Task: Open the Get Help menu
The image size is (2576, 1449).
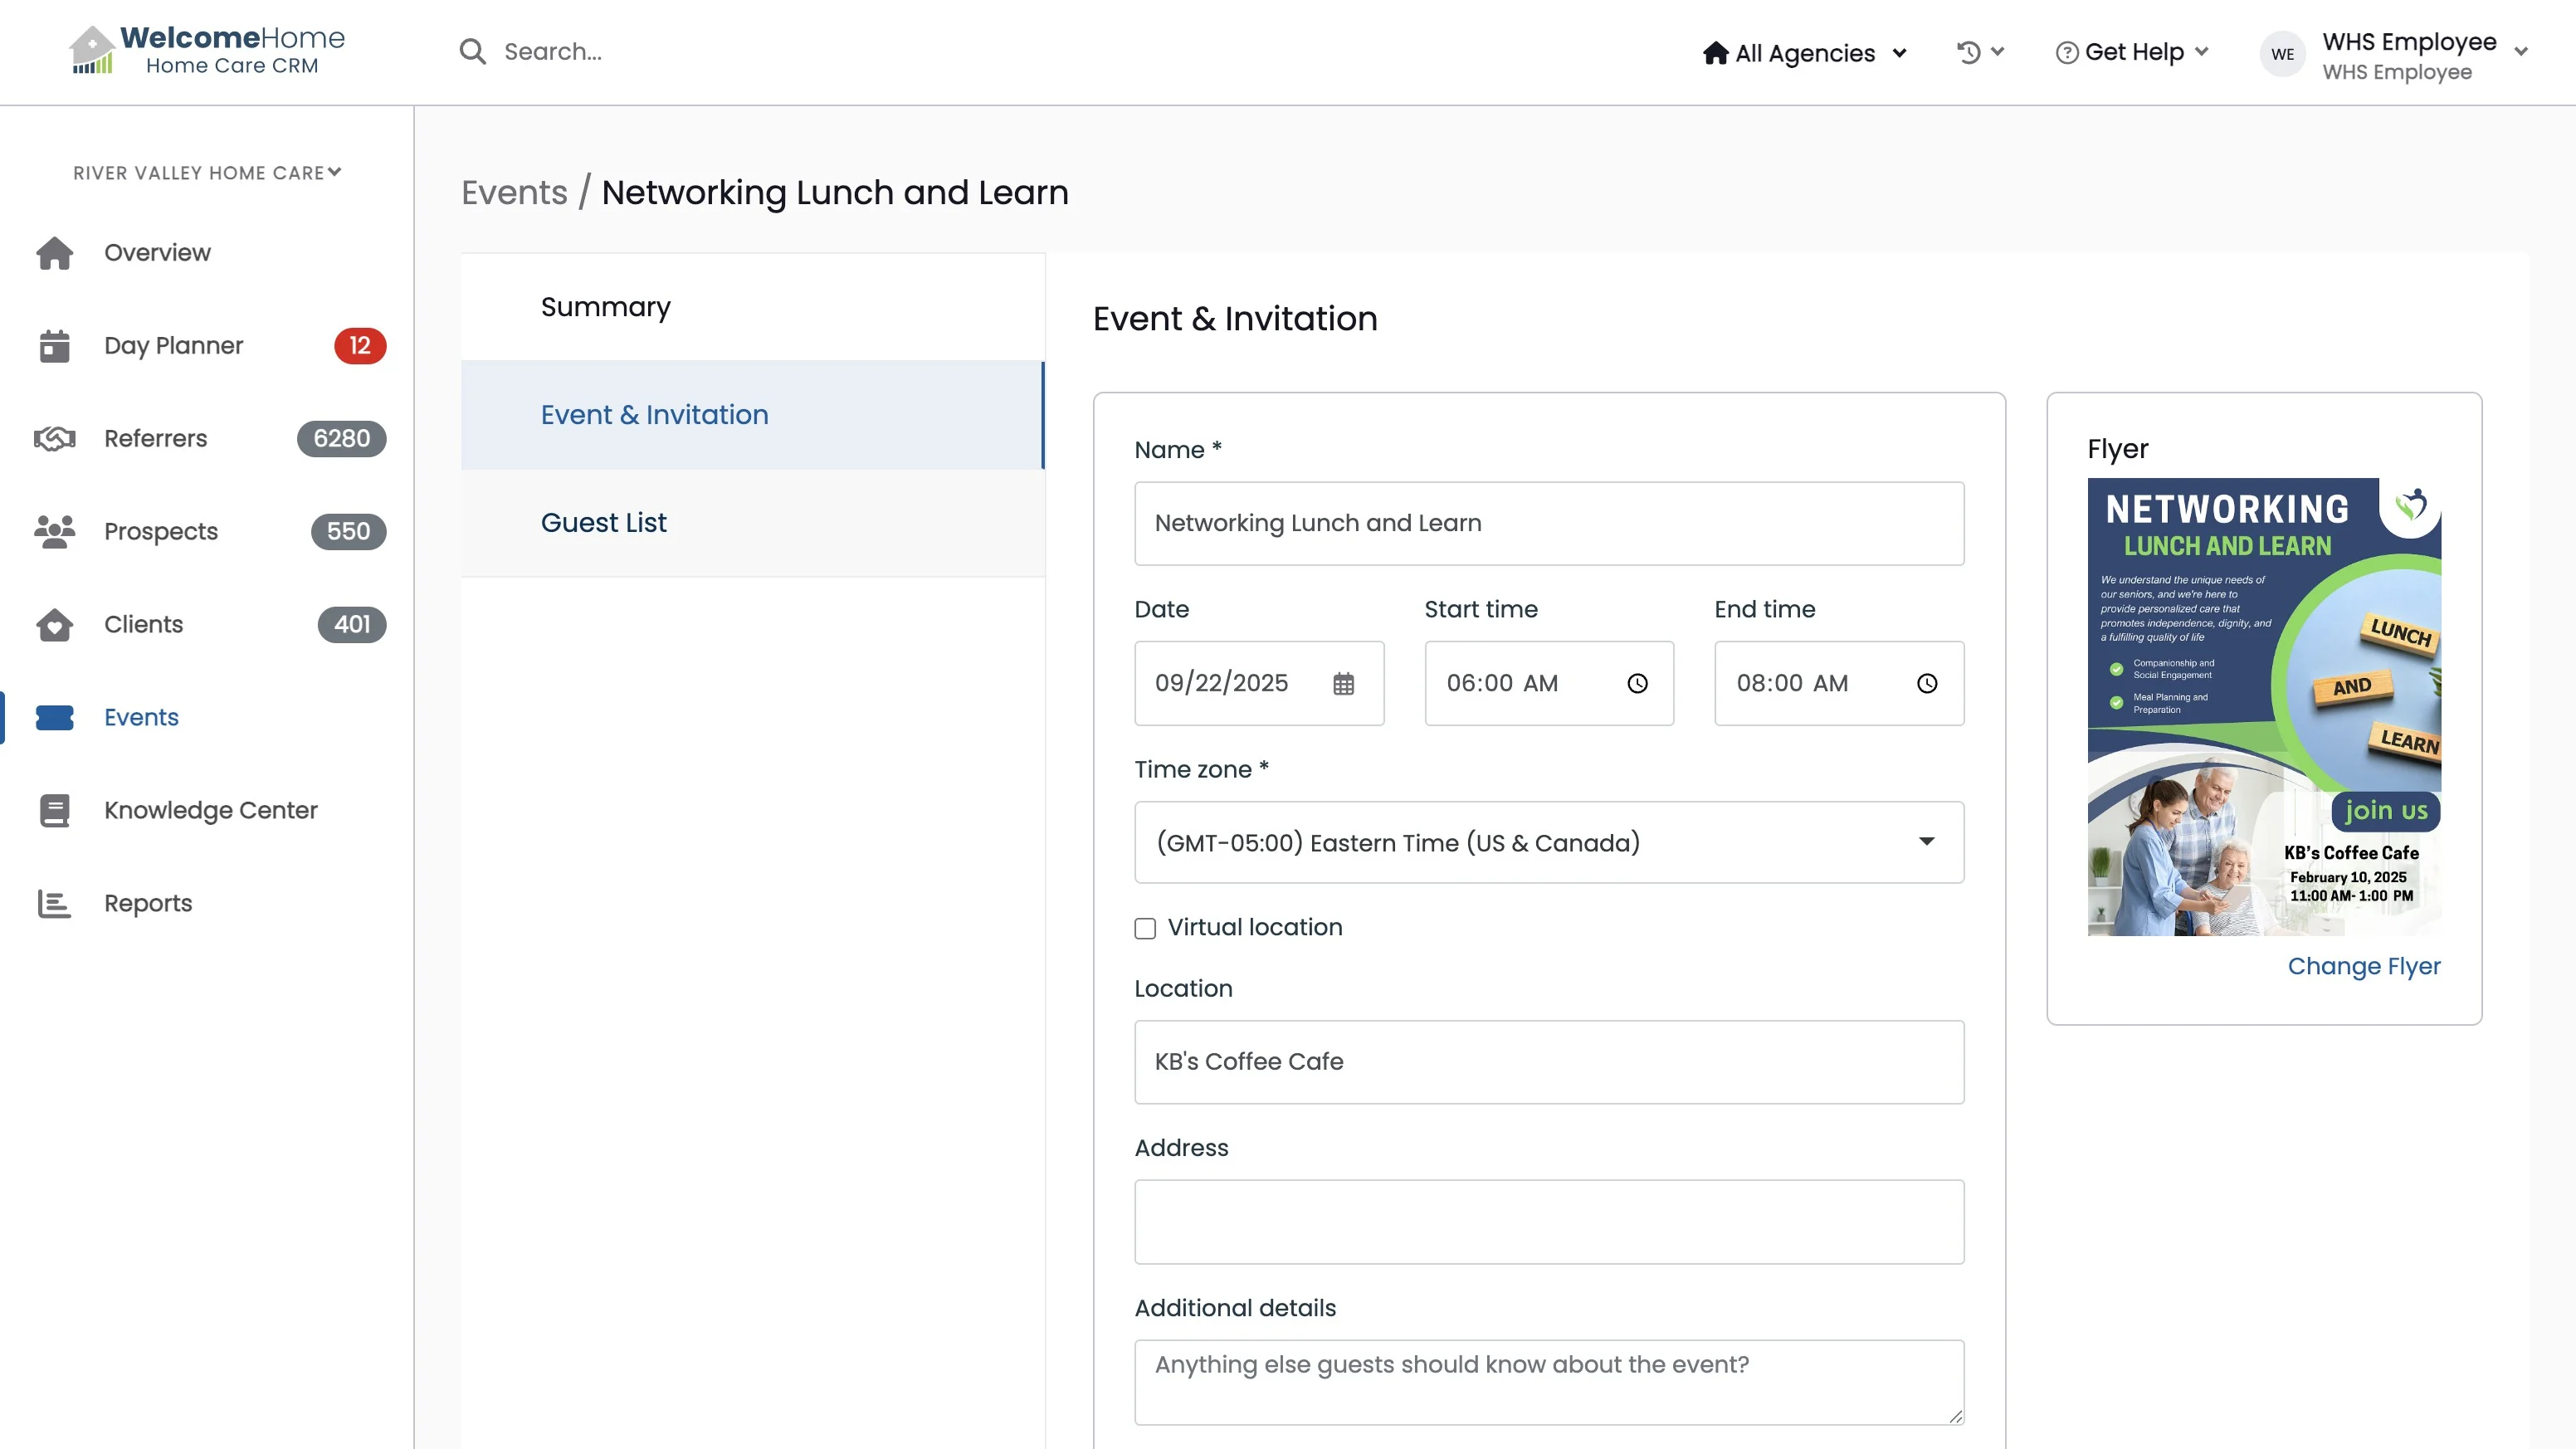Action: tap(2132, 52)
